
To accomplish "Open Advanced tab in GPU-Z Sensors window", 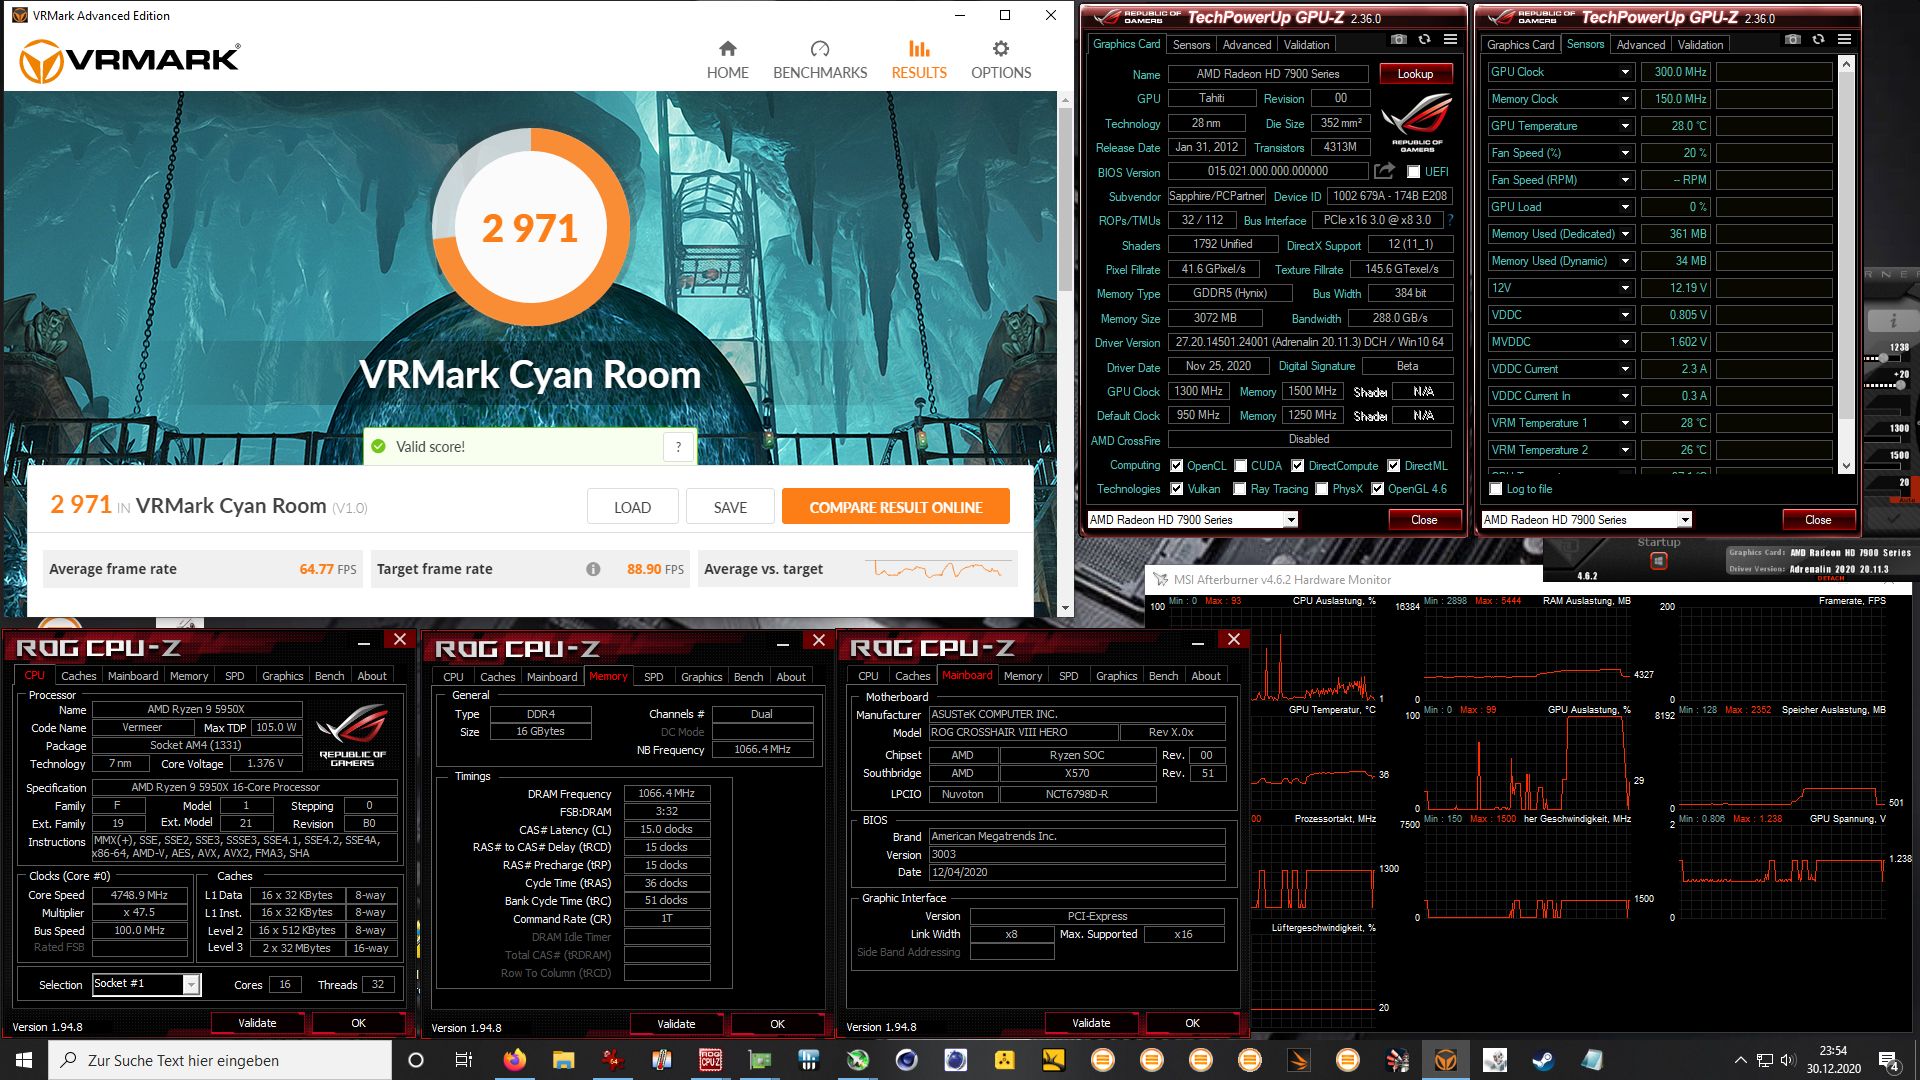I will [x=1641, y=45].
